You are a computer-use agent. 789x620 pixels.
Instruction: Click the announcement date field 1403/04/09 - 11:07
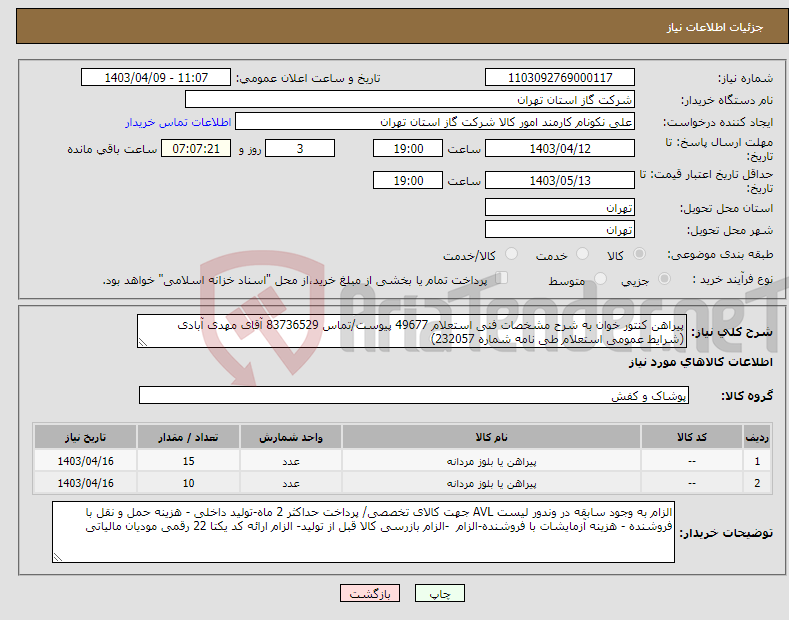tap(156, 78)
